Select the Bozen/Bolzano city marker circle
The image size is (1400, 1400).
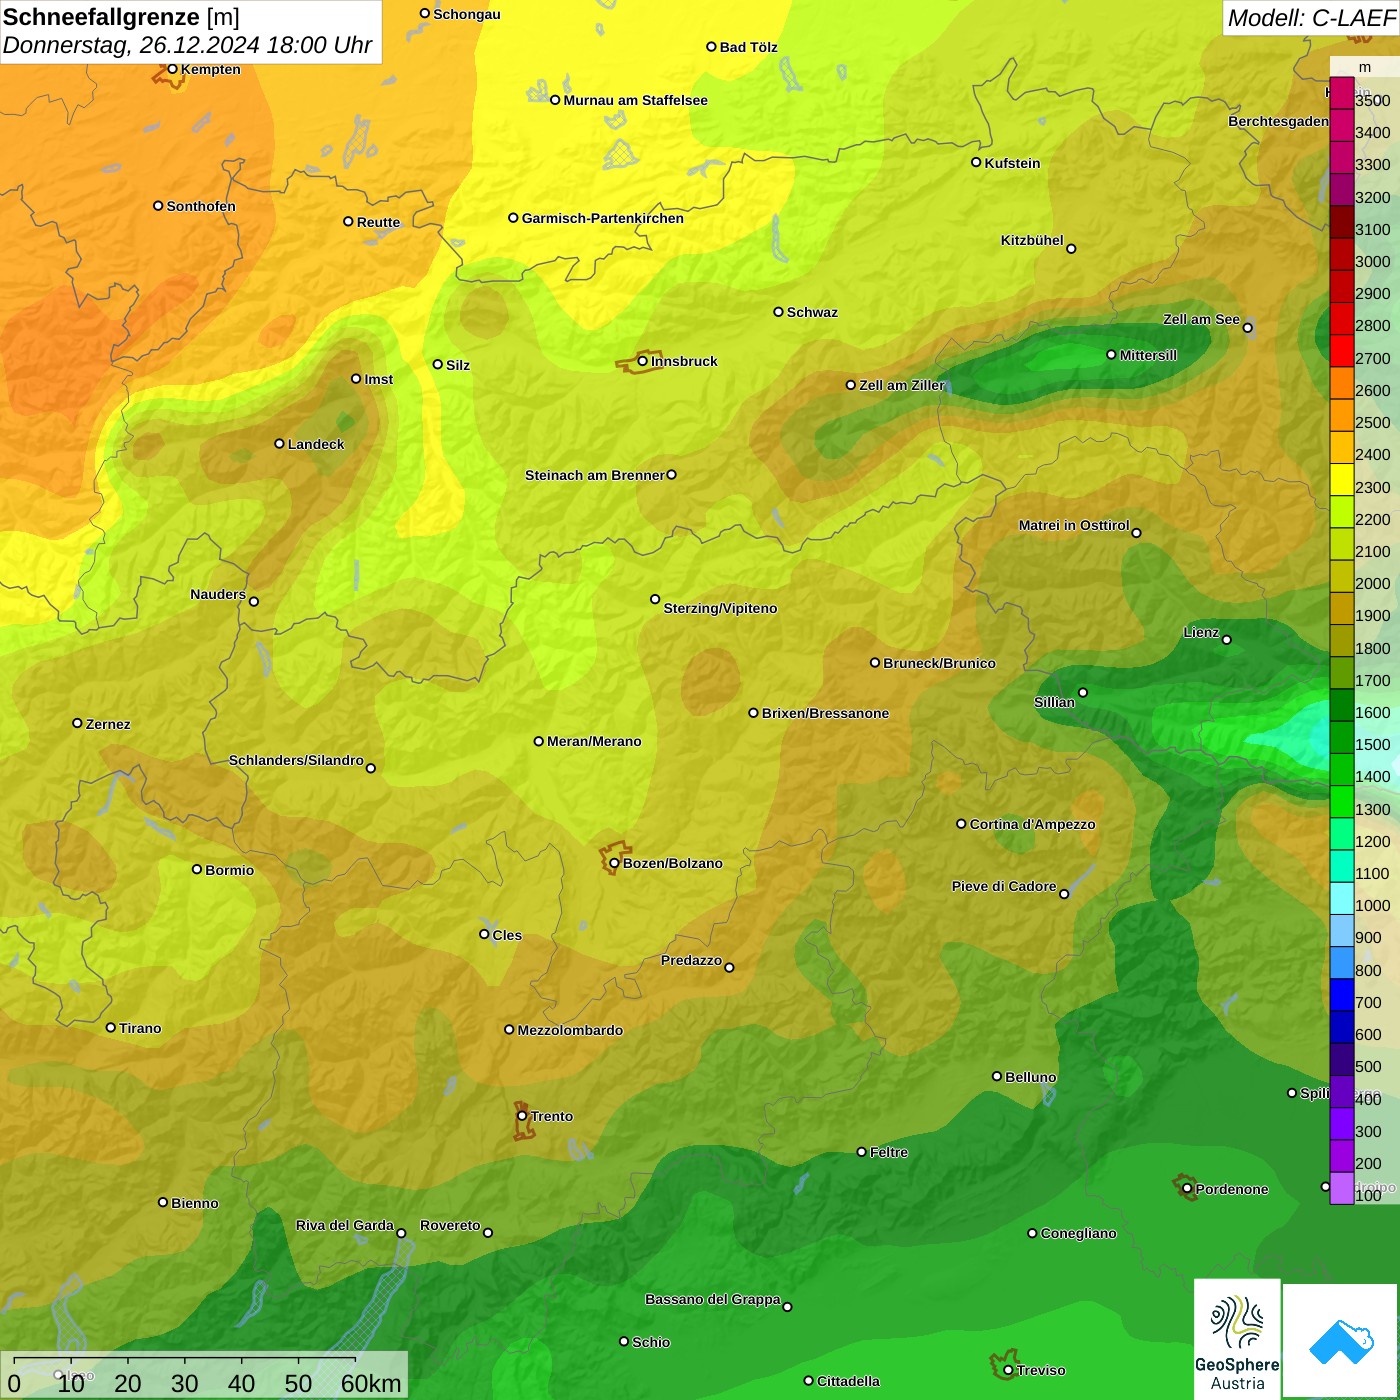click(614, 863)
